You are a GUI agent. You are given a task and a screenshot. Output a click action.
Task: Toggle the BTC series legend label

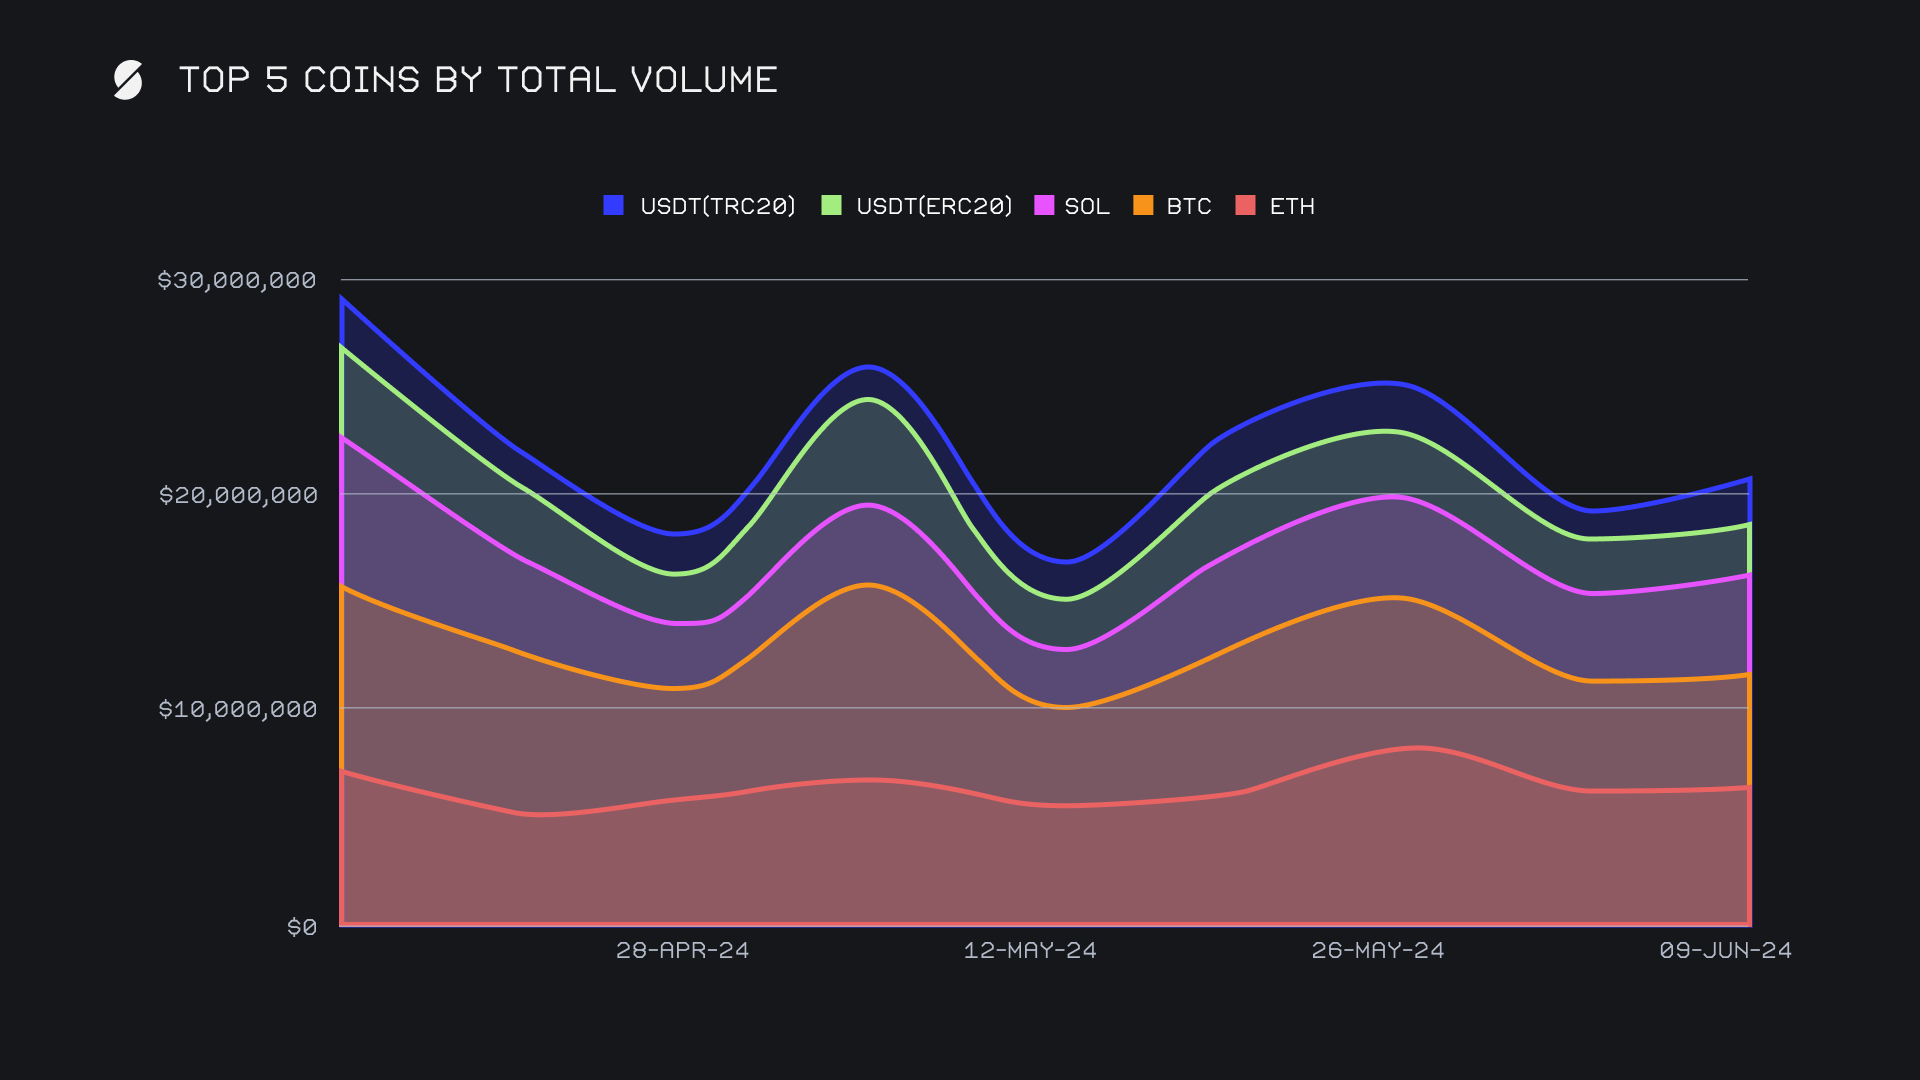click(1189, 206)
